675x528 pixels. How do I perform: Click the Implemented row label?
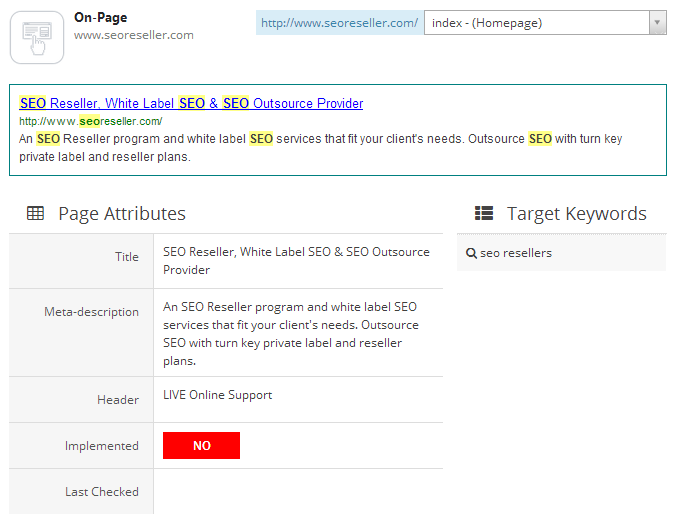click(x=102, y=446)
